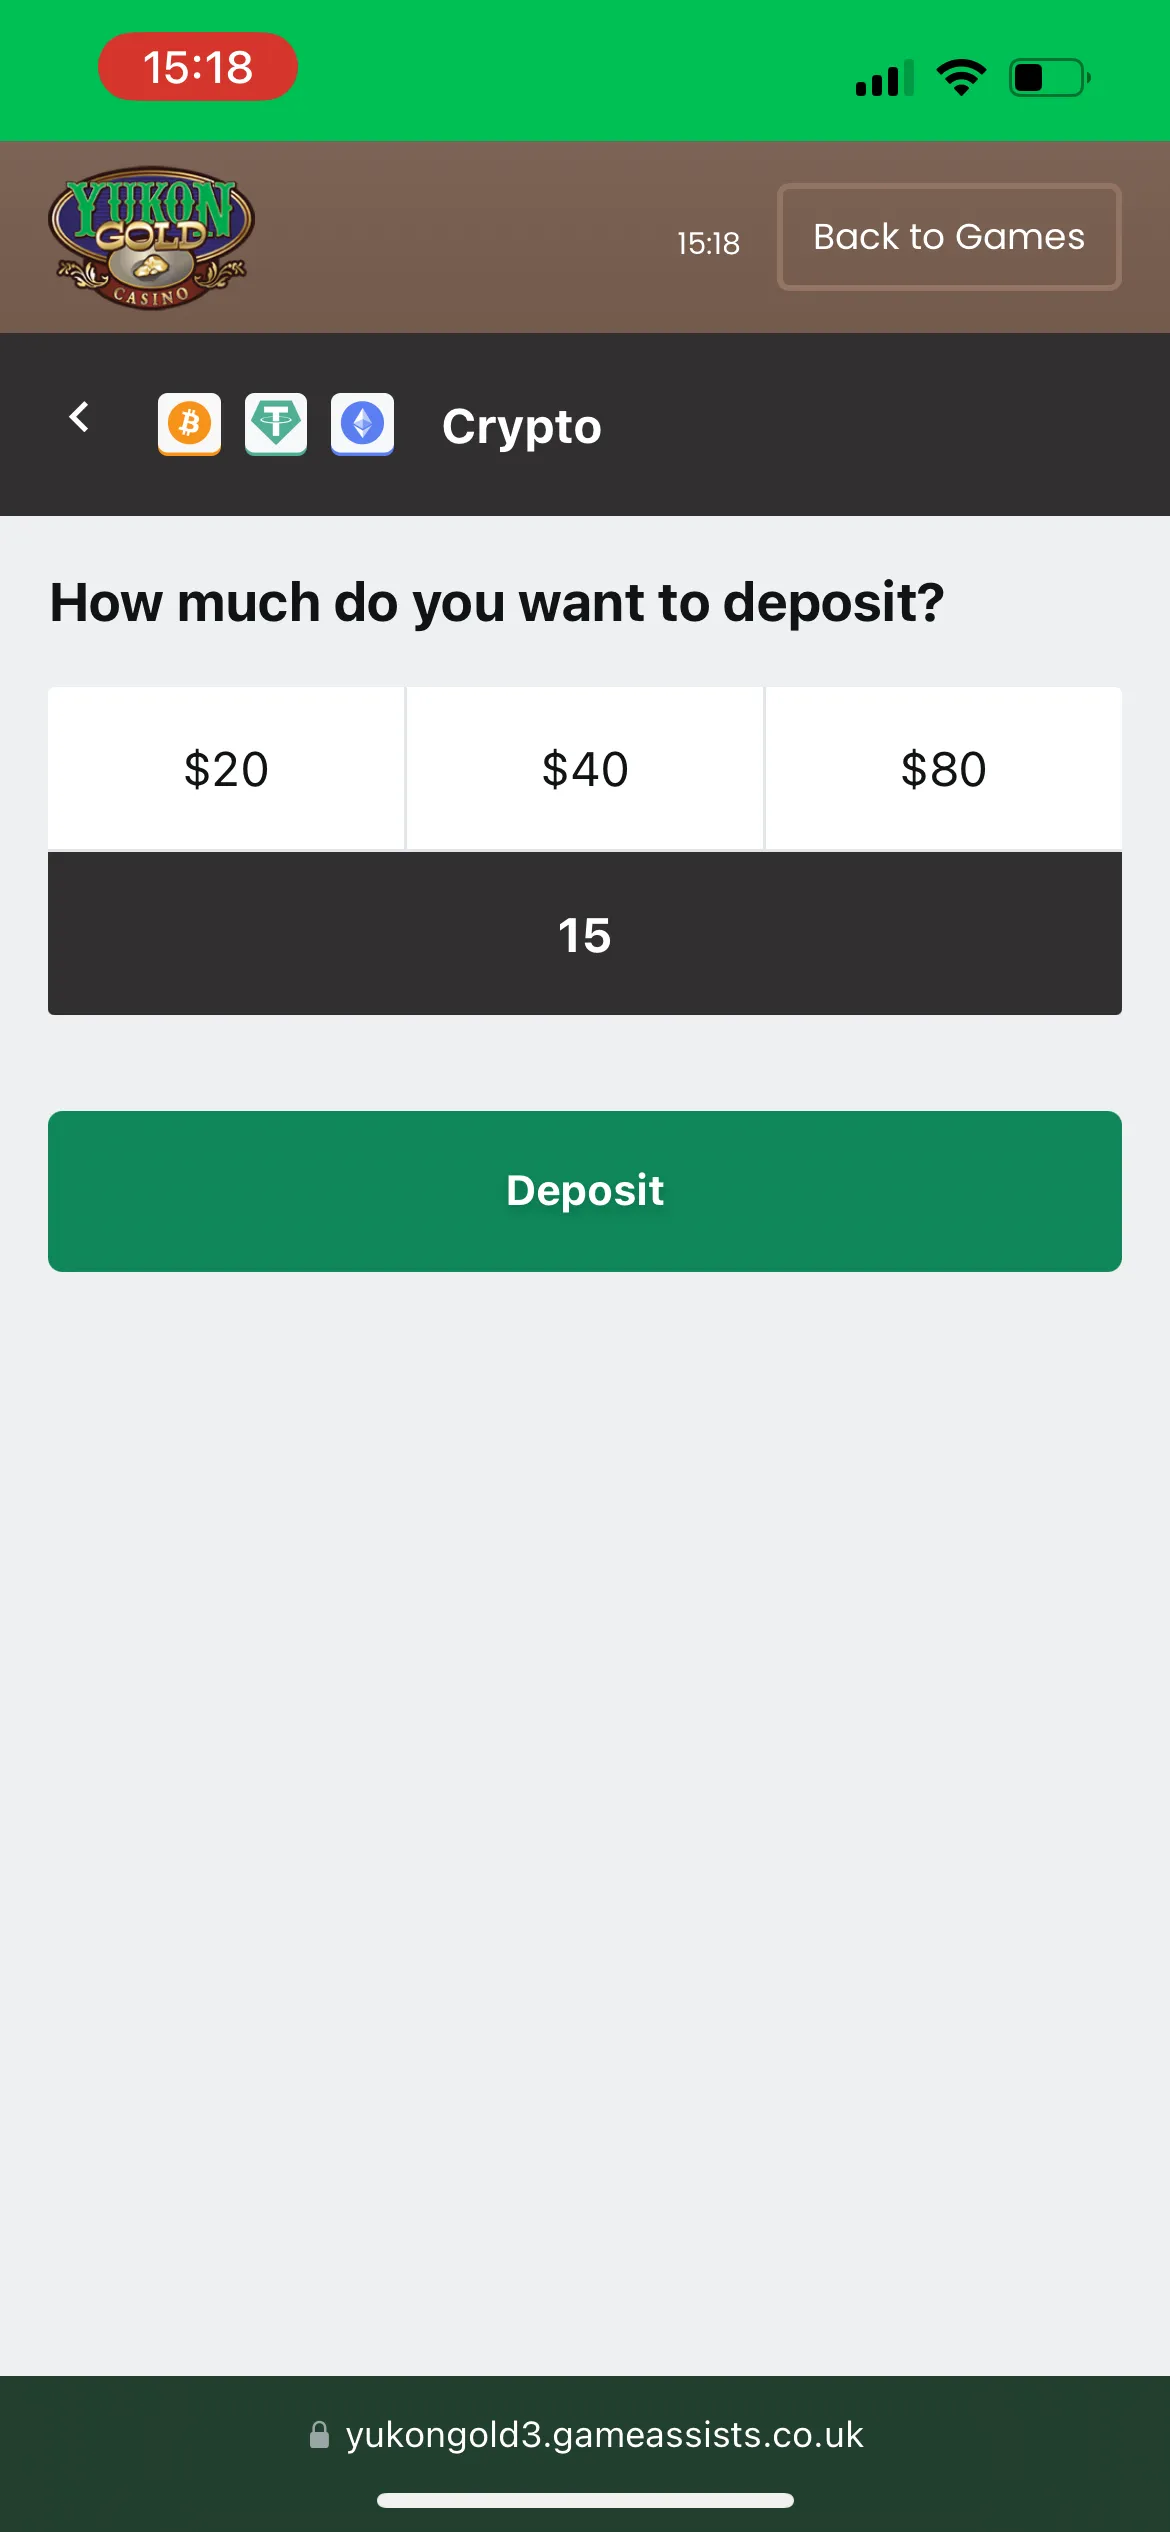Choose the $80 deposit amount
1170x2532 pixels.
click(x=943, y=769)
